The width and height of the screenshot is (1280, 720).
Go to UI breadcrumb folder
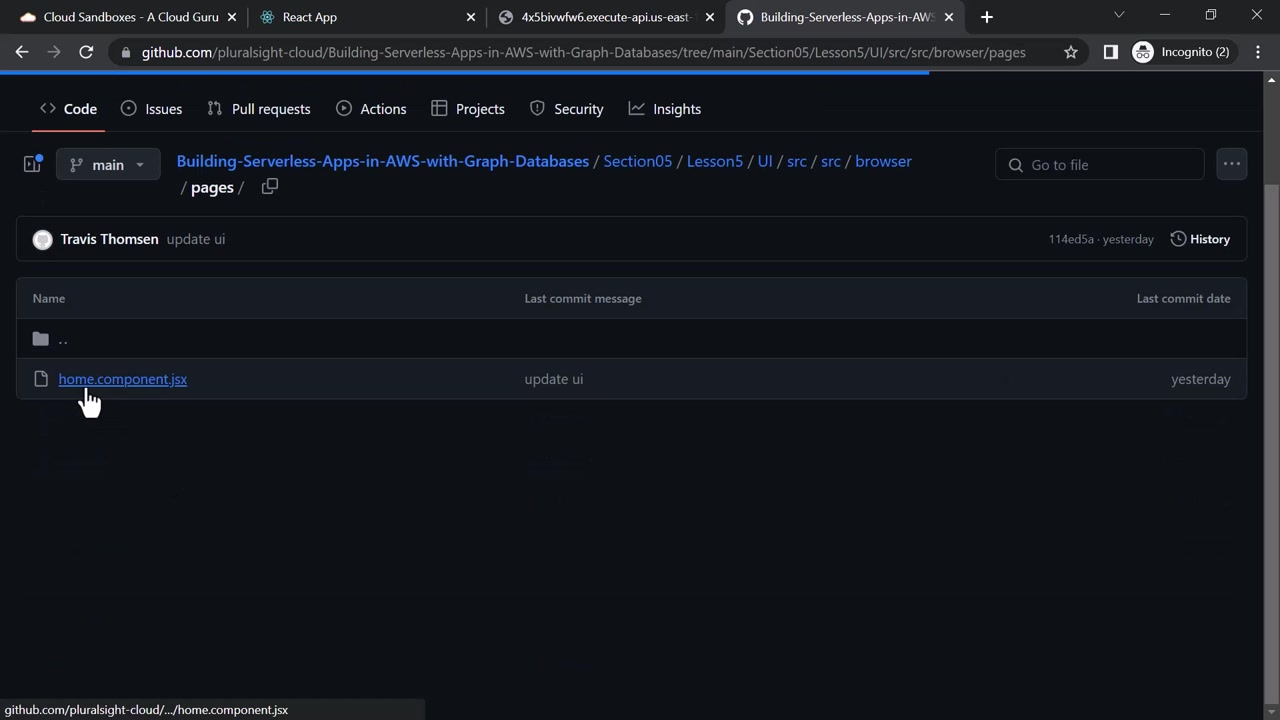pos(765,161)
